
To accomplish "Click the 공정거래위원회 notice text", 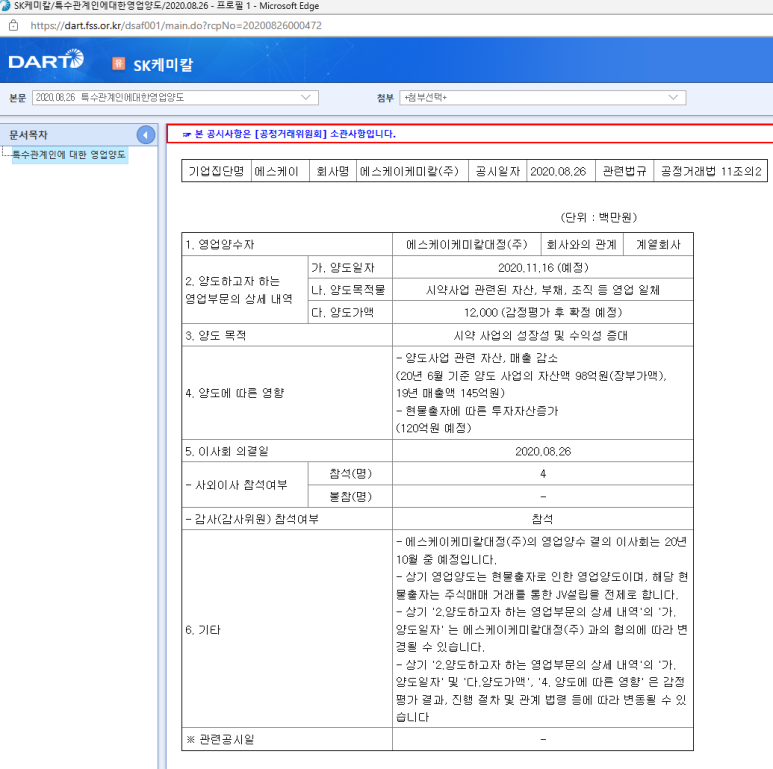I will point(295,134).
